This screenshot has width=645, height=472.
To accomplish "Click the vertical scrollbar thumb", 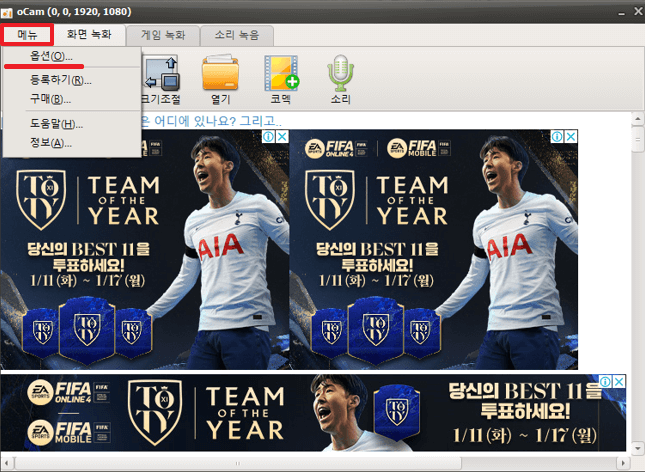I will pyautogui.click(x=638, y=140).
